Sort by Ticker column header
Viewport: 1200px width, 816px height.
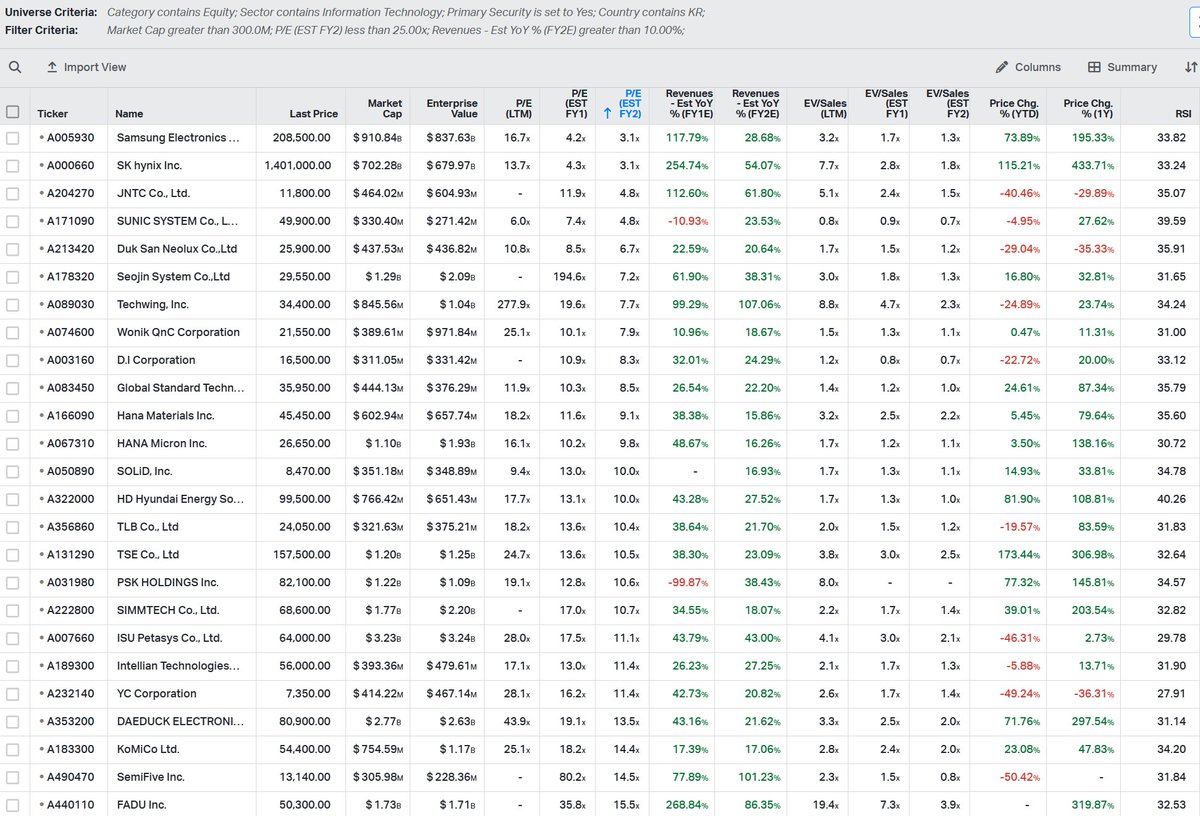pyautogui.click(x=52, y=114)
